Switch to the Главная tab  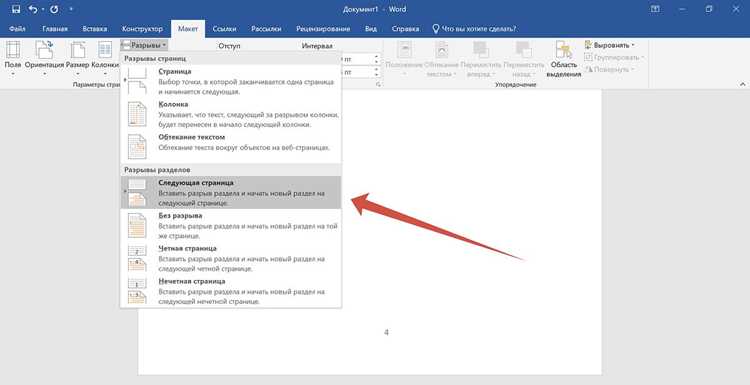tap(55, 29)
